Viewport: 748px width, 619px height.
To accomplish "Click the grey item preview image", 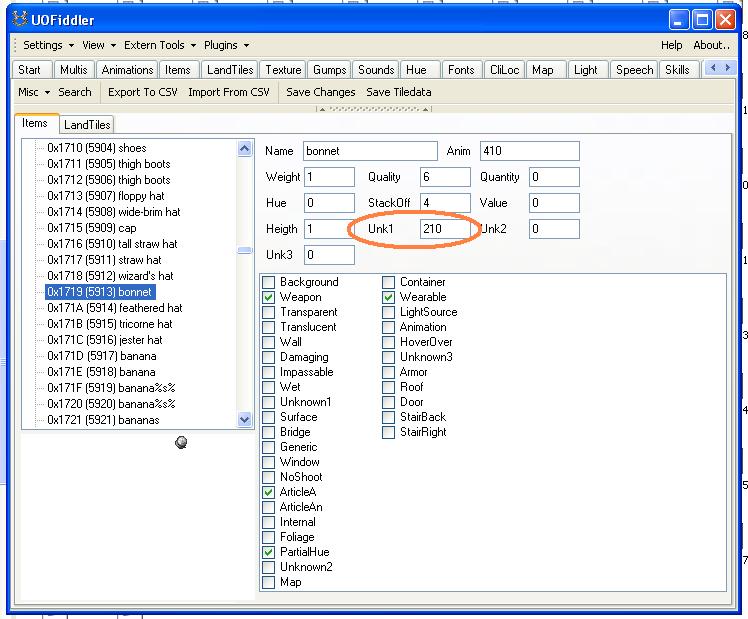I will pyautogui.click(x=181, y=443).
